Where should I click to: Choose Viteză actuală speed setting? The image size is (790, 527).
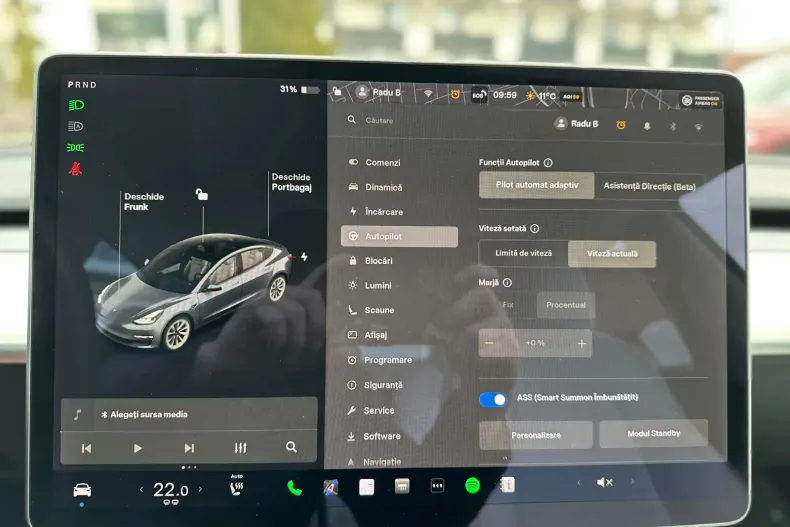pyautogui.click(x=612, y=253)
